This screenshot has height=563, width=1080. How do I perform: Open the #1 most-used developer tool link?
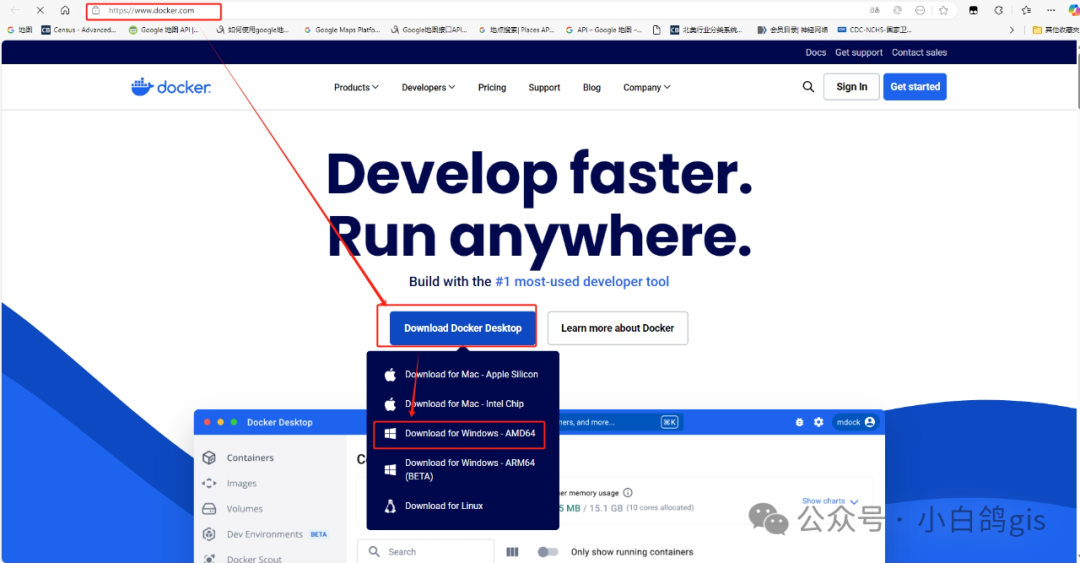pyautogui.click(x=582, y=281)
